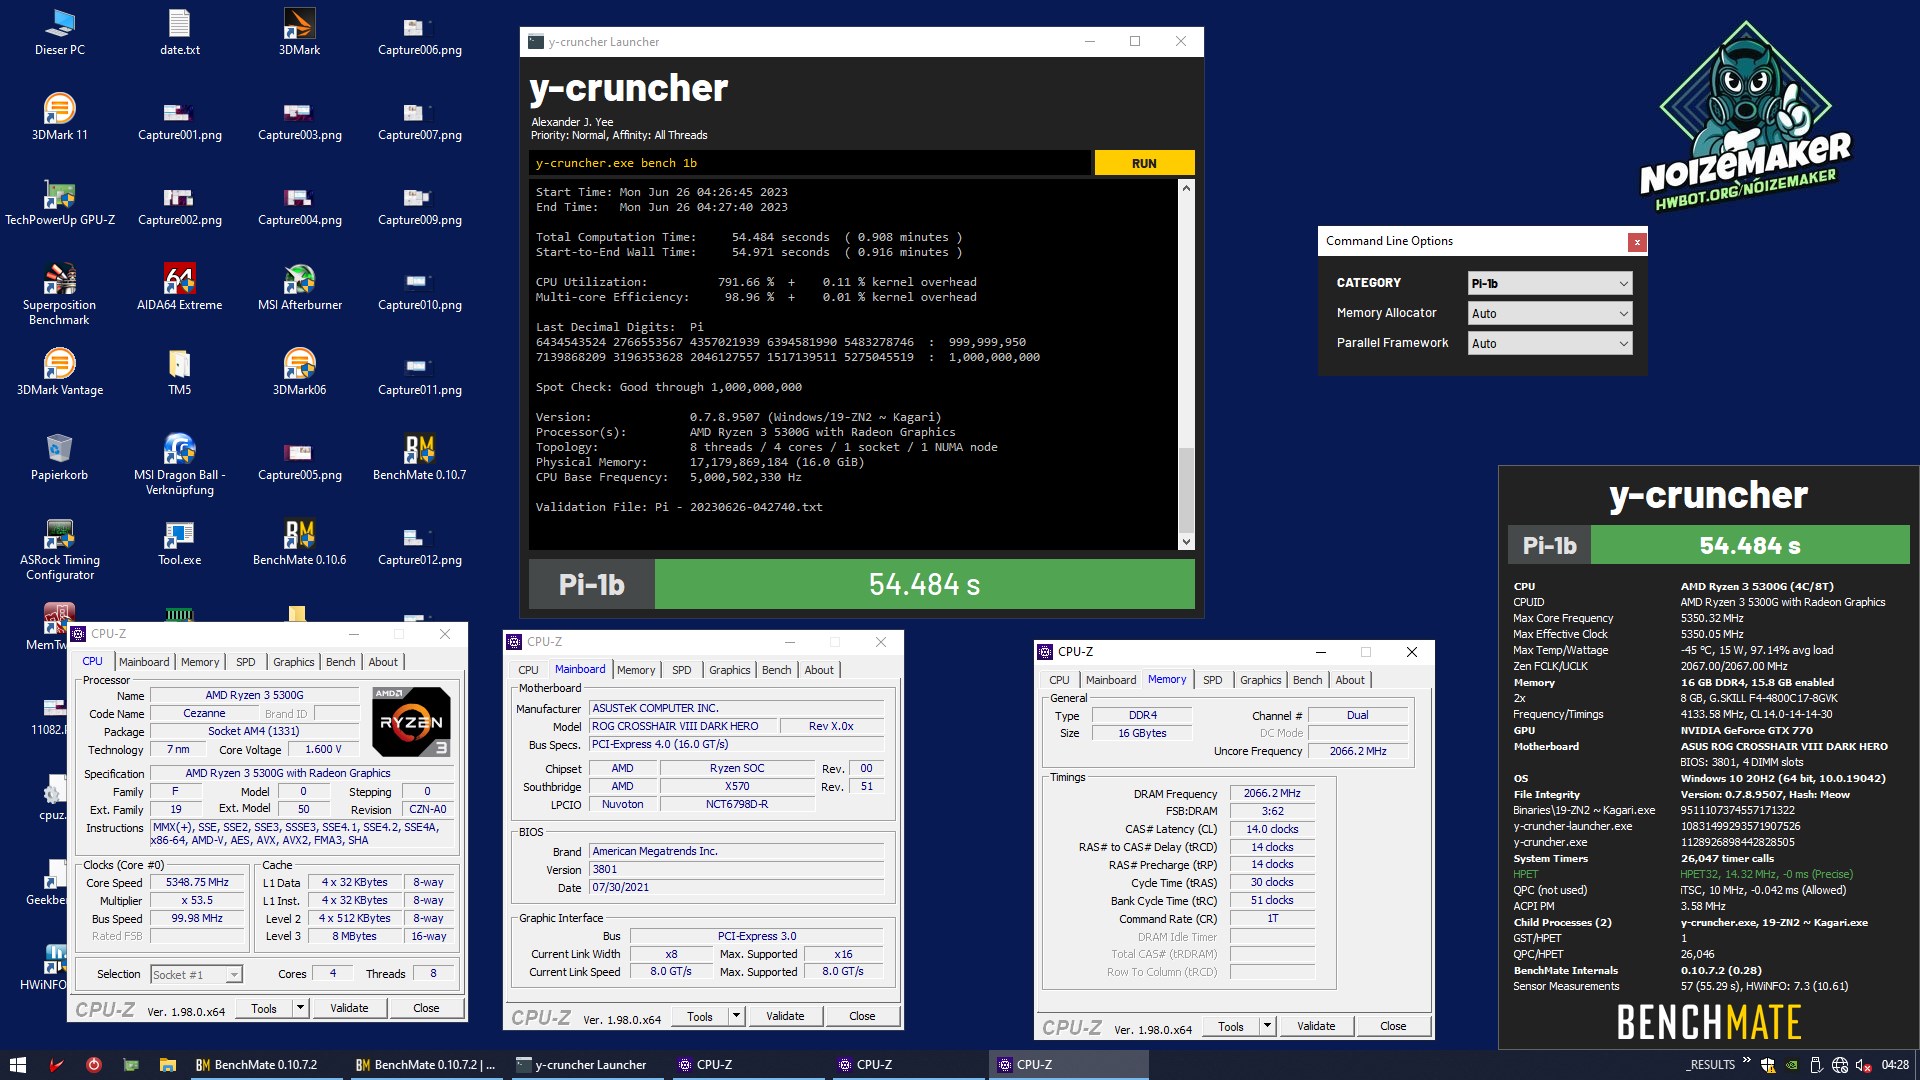
Task: Launch 3DMark from the desktop
Action: [x=300, y=32]
